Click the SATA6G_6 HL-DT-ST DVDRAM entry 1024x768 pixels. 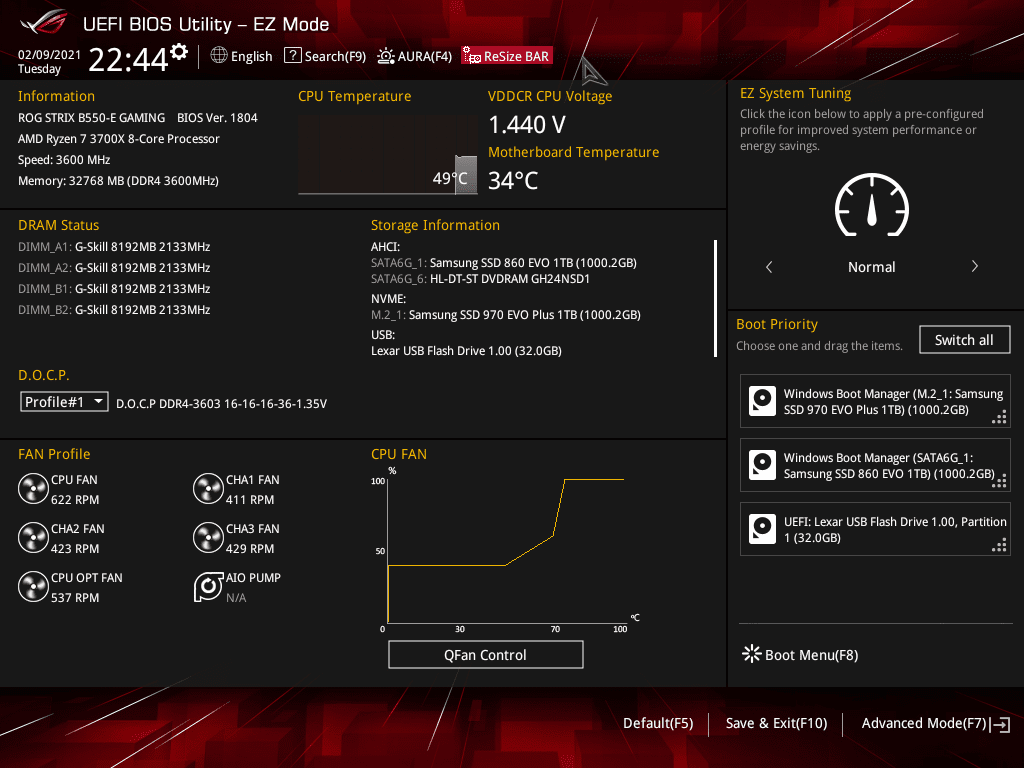point(480,279)
